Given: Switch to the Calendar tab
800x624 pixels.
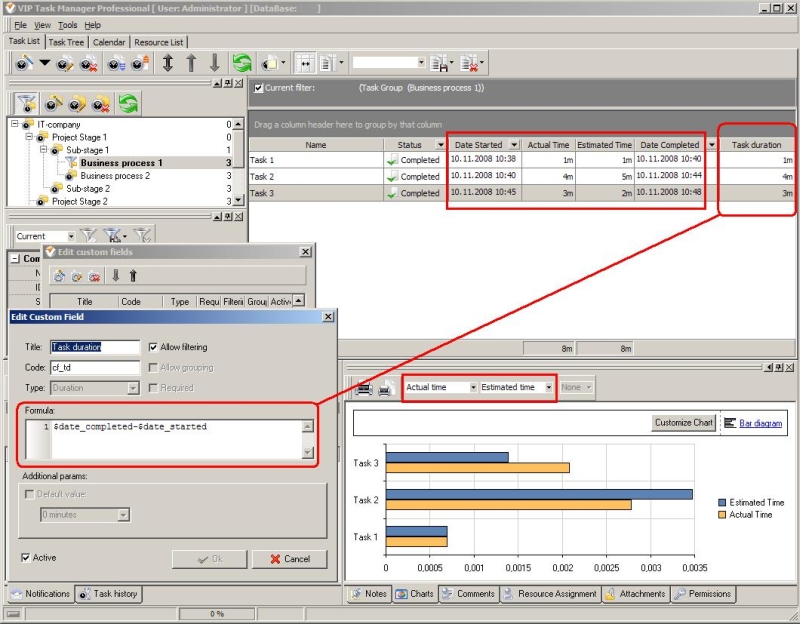Looking at the screenshot, I should (x=109, y=42).
